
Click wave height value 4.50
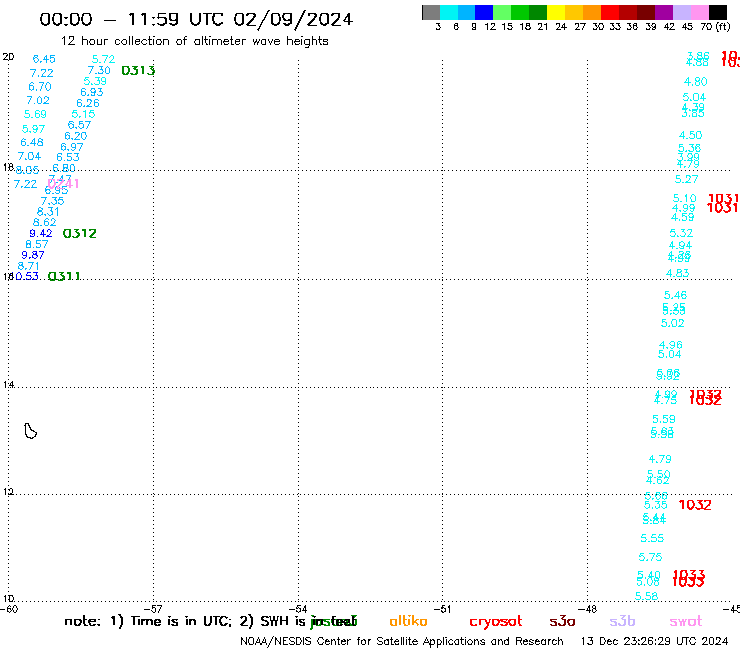[x=690, y=135]
